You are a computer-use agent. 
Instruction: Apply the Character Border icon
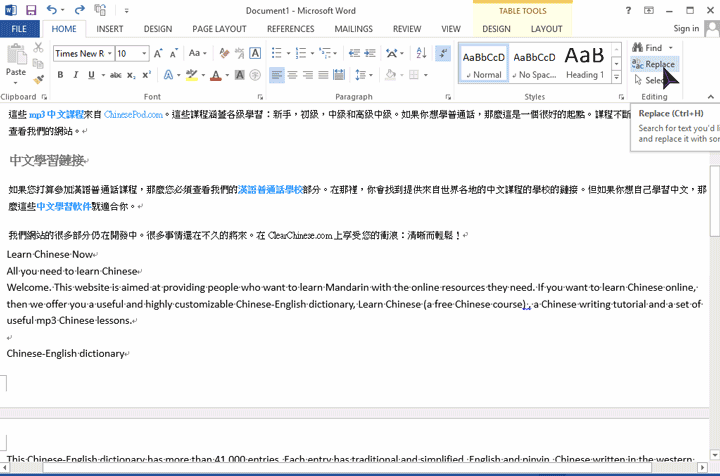(x=255, y=53)
